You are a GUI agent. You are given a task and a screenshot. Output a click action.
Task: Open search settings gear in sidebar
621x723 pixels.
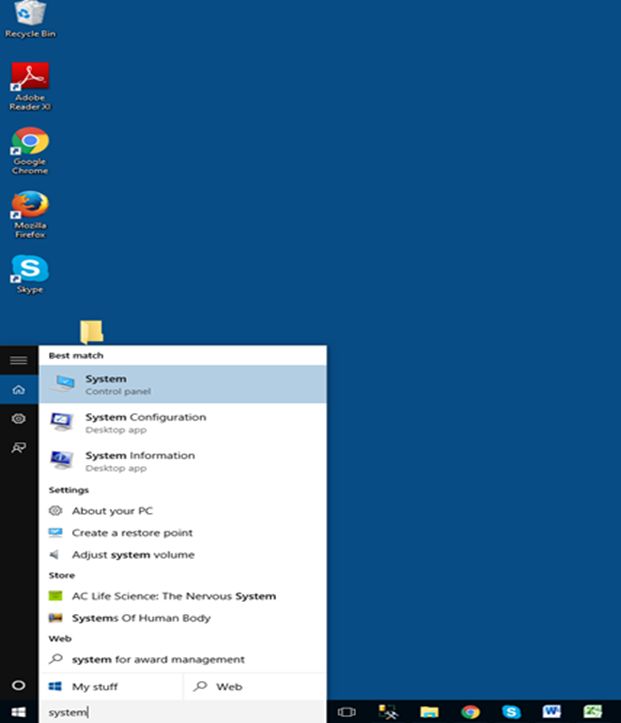(x=18, y=419)
